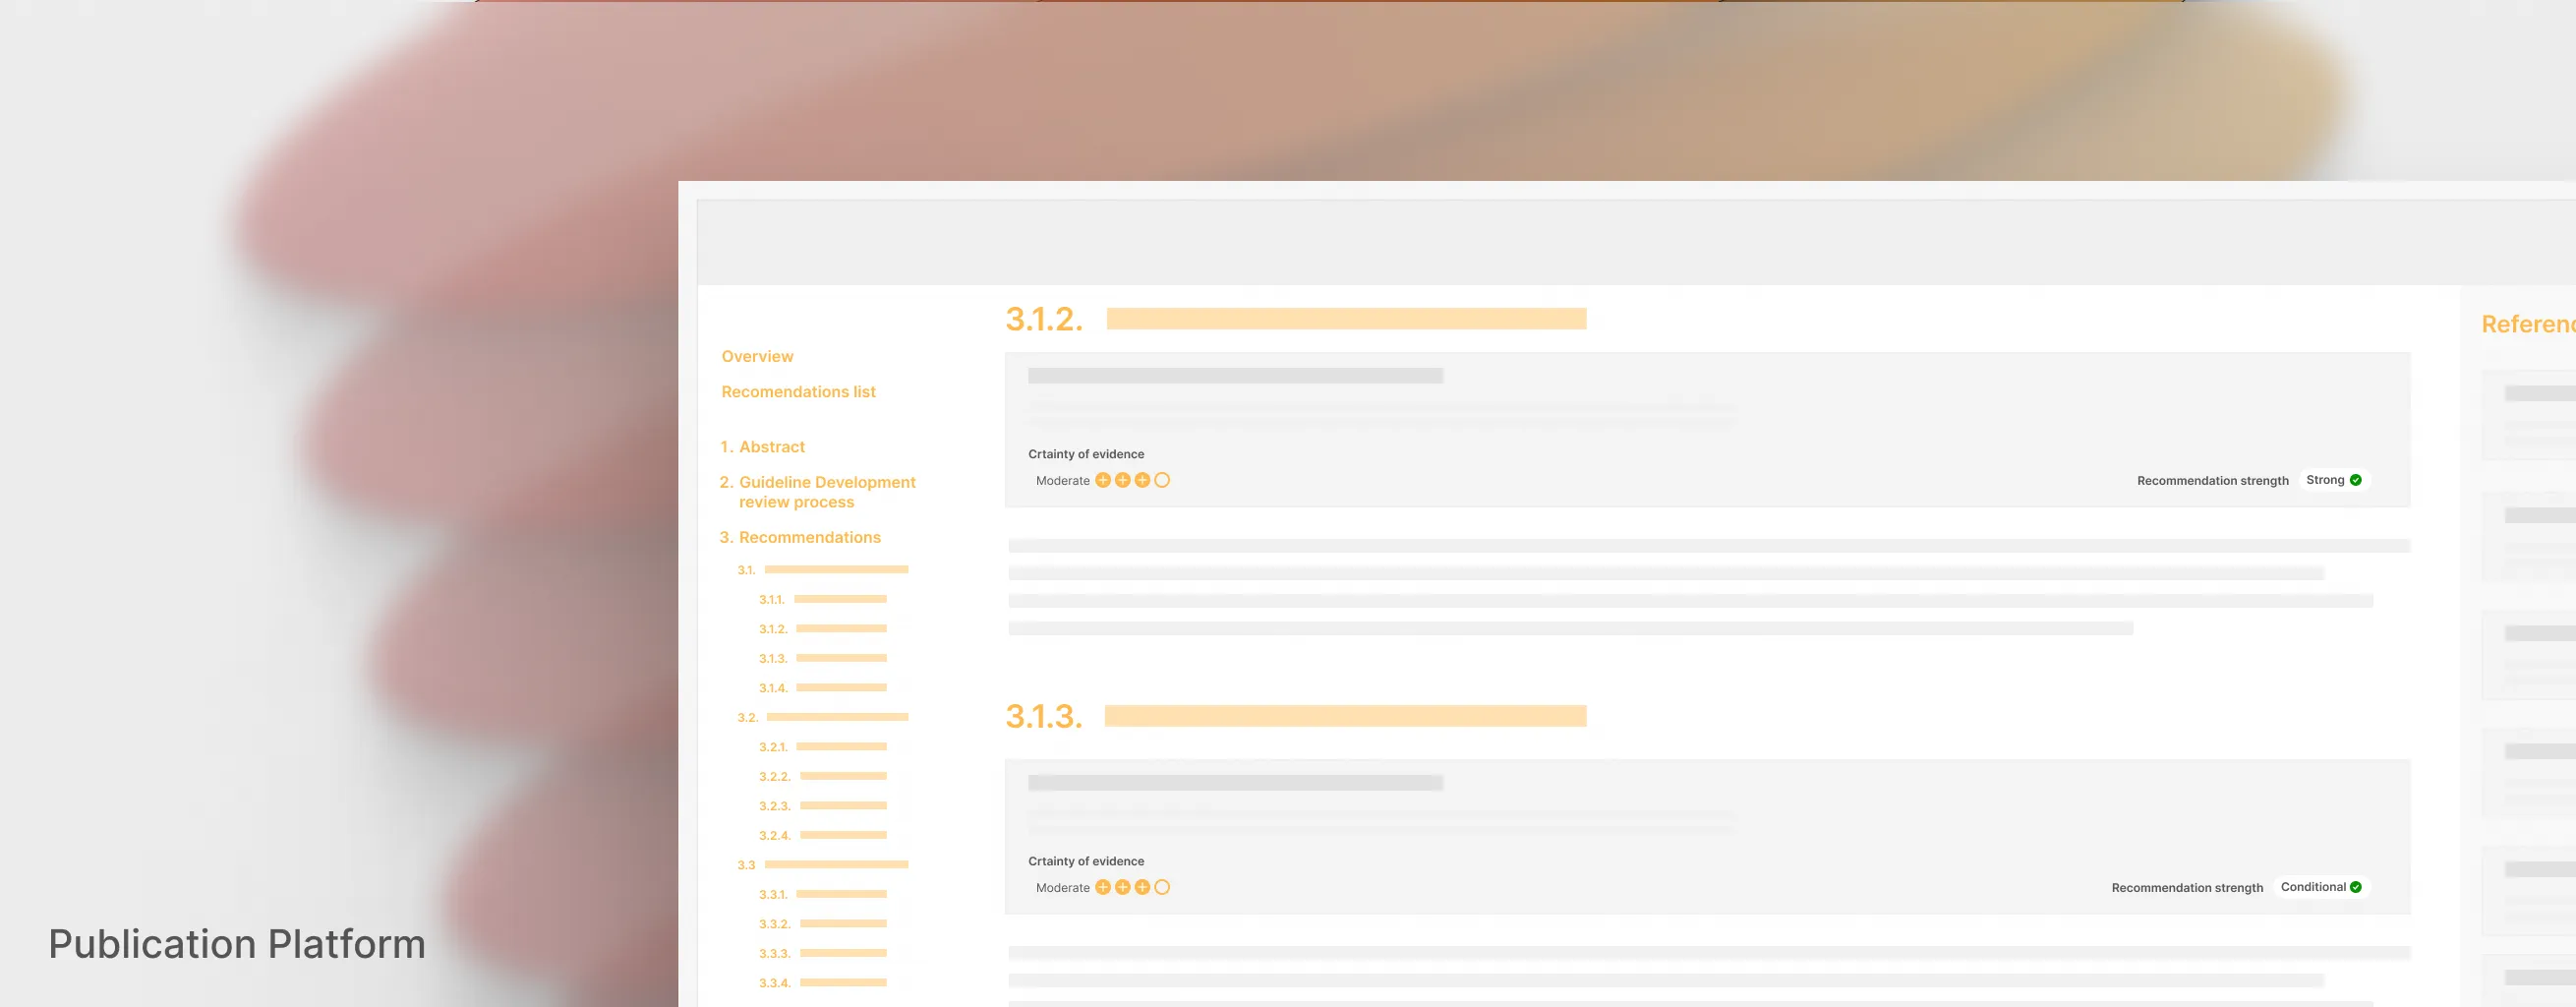Go to section 1. Abstract
The image size is (2576, 1007).
[762, 447]
